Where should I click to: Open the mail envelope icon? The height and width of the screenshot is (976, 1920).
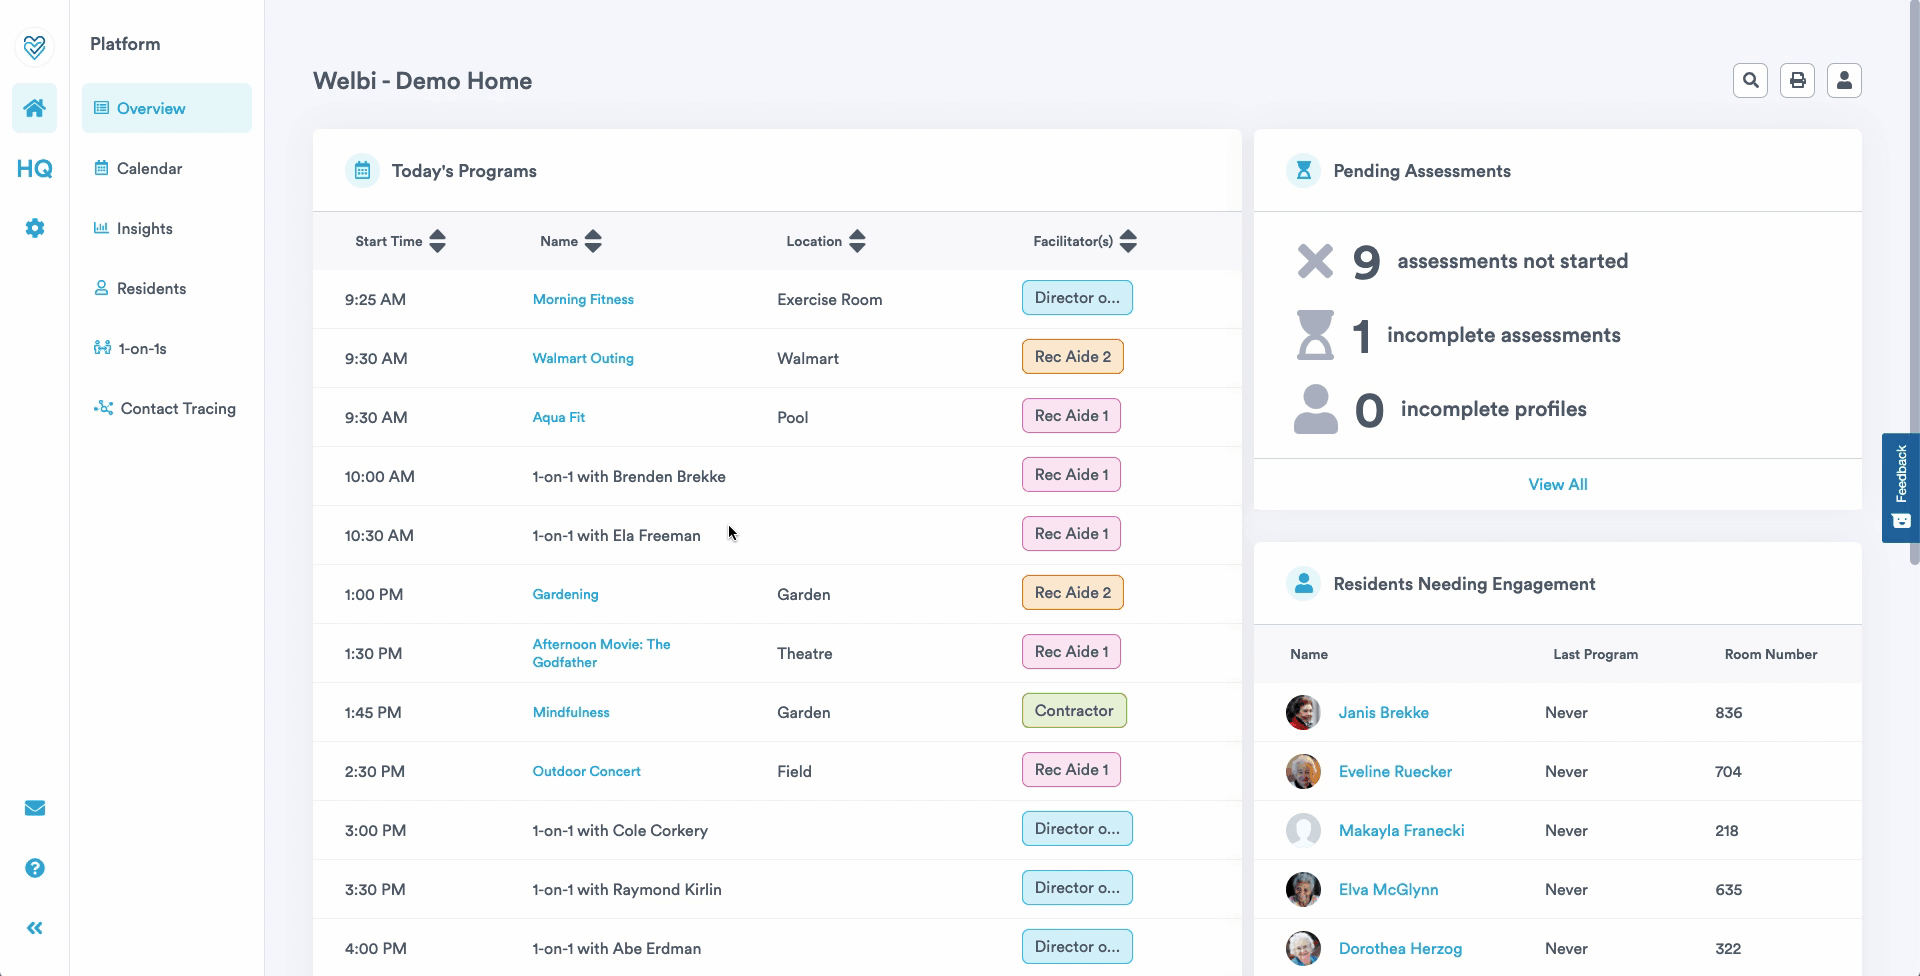pyautogui.click(x=34, y=808)
